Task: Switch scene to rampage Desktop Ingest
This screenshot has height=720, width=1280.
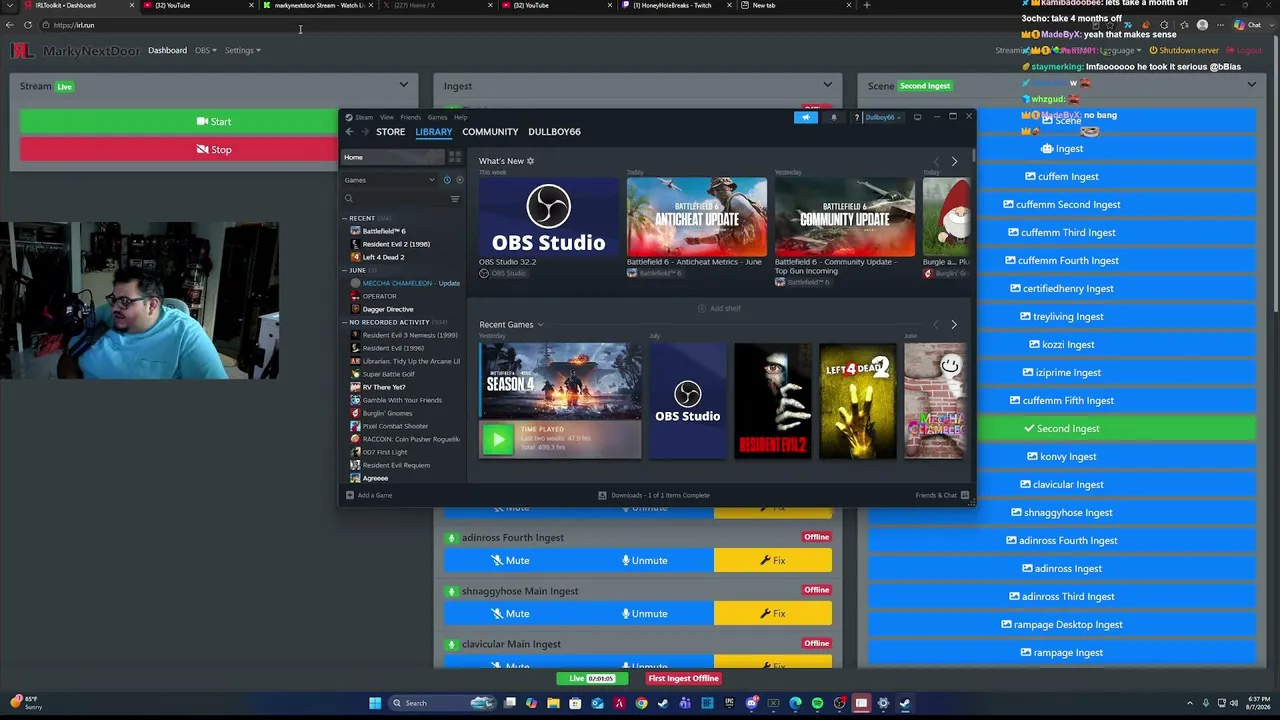Action: [1061, 624]
